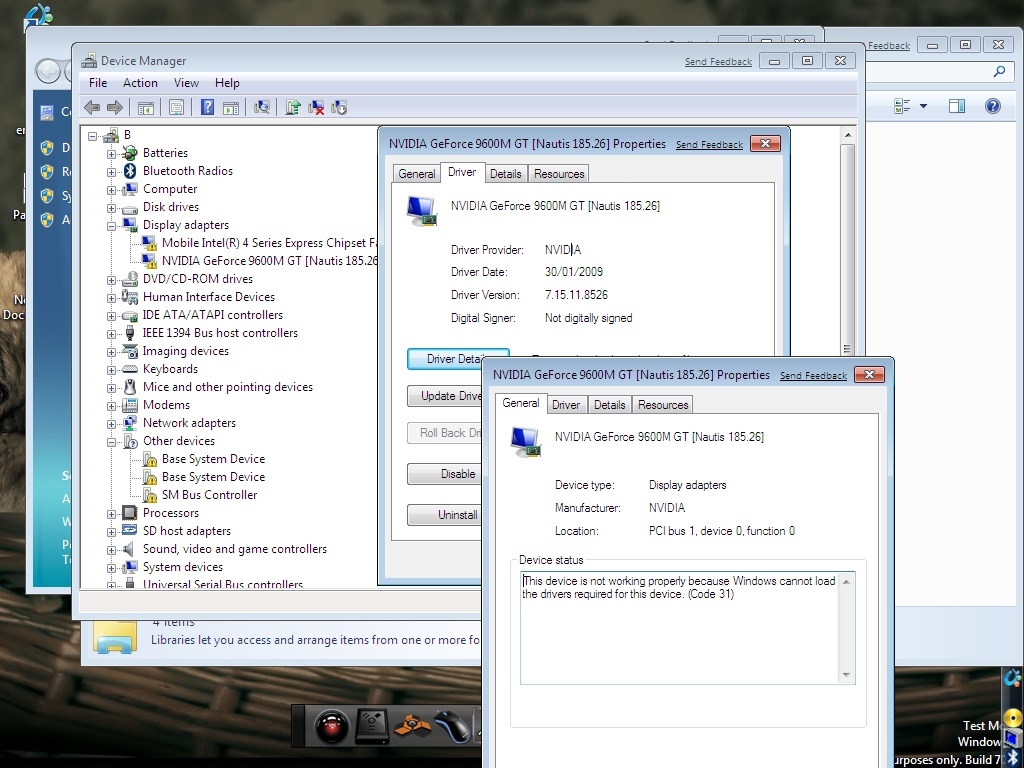Click Send Feedback link in Device Manager title bar

click(x=718, y=61)
